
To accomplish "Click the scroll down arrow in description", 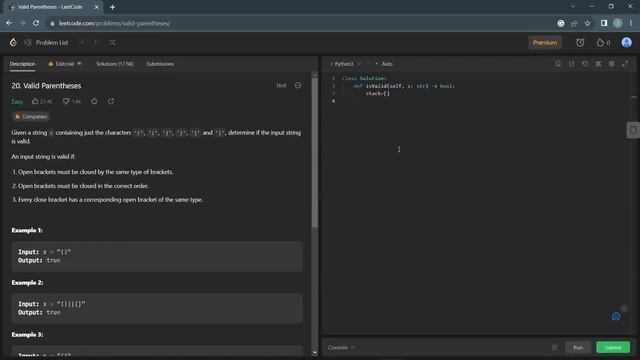I will [x=314, y=353].
